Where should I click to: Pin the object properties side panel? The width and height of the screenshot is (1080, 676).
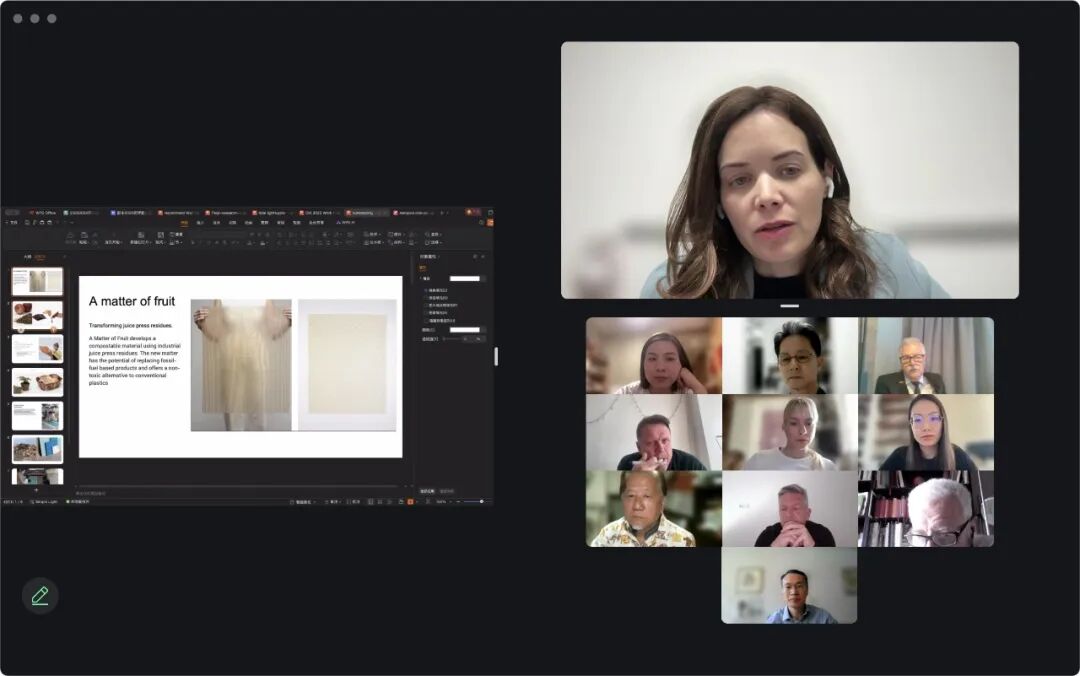click(475, 256)
